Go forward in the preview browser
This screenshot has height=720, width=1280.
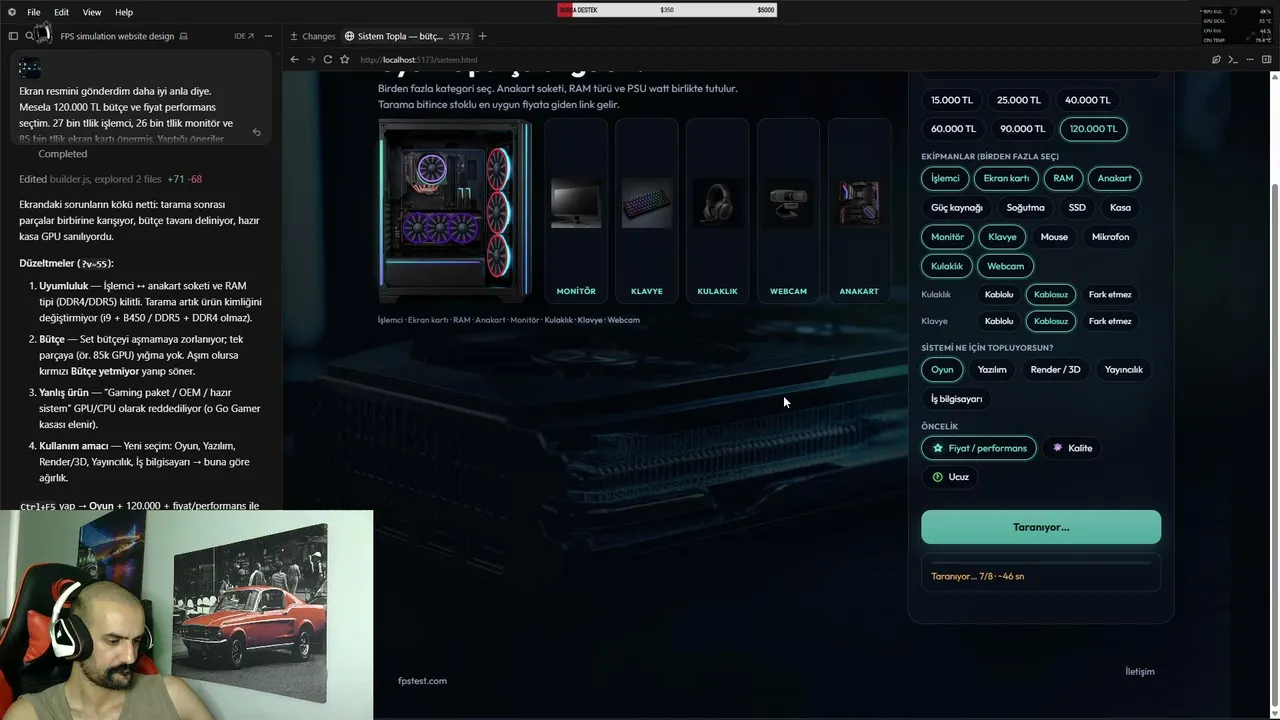point(311,59)
